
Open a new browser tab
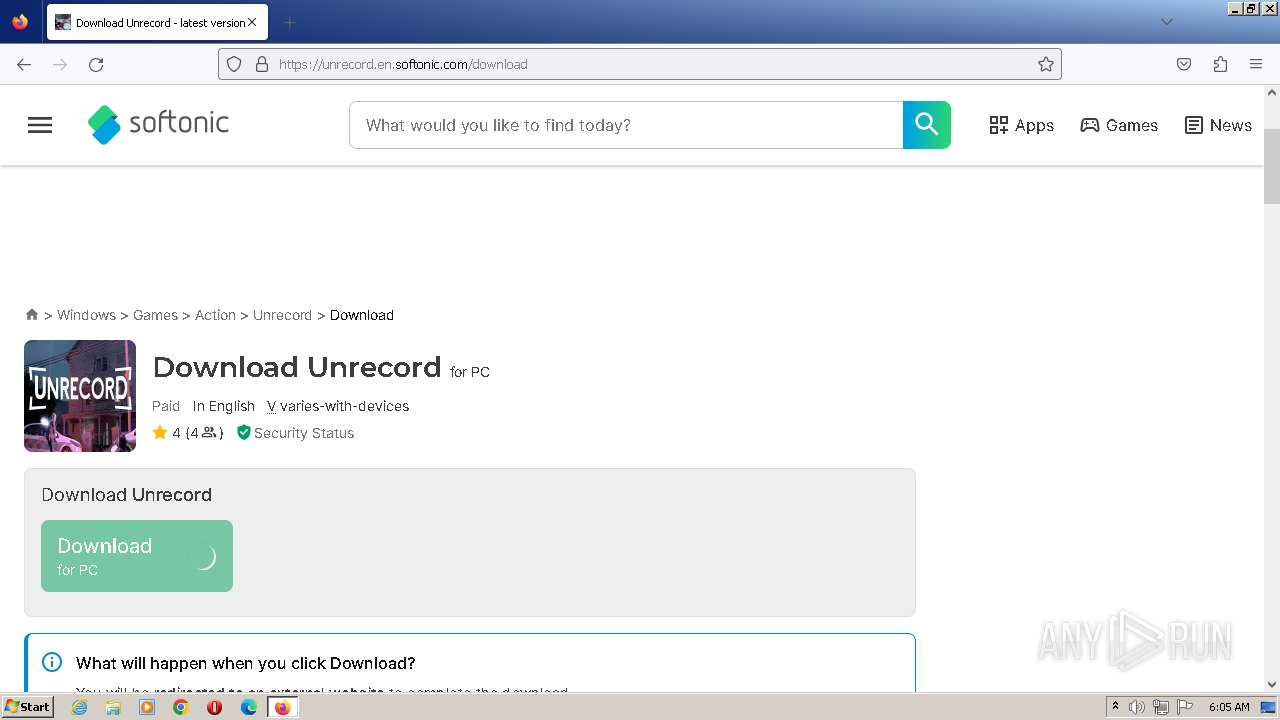pyautogui.click(x=289, y=22)
